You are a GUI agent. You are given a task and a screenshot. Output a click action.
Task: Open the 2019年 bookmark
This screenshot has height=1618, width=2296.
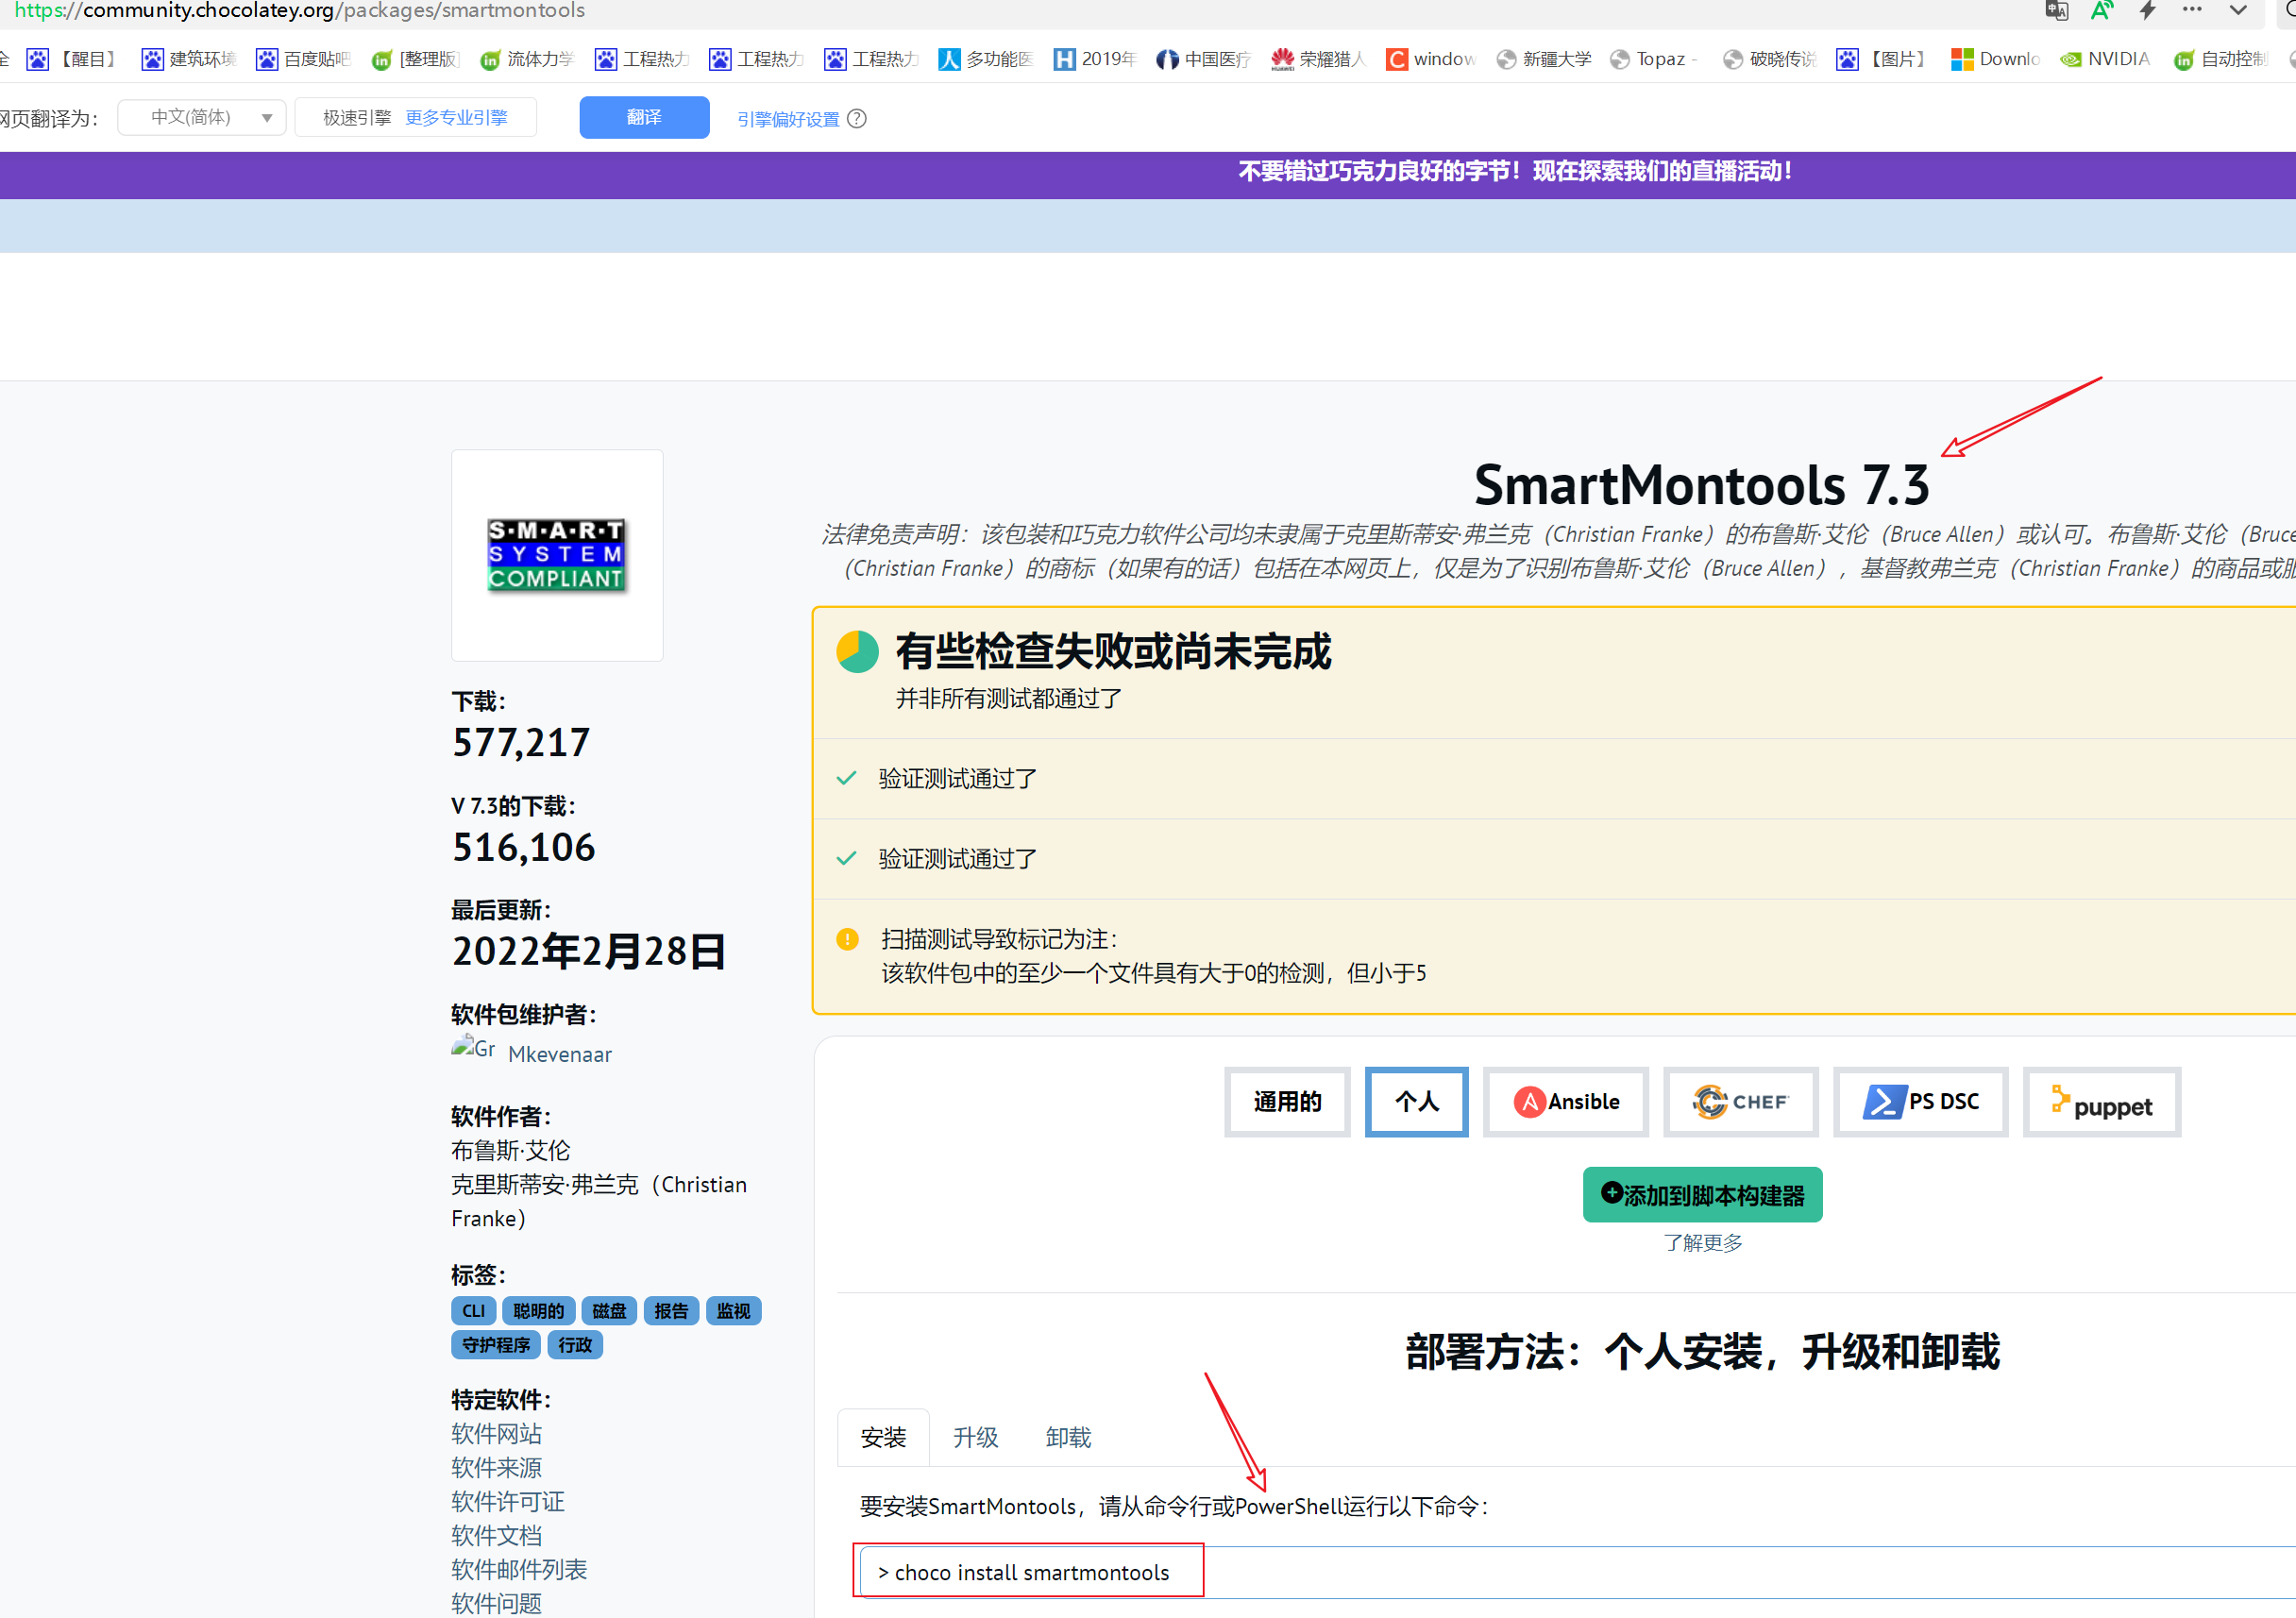(x=1095, y=59)
